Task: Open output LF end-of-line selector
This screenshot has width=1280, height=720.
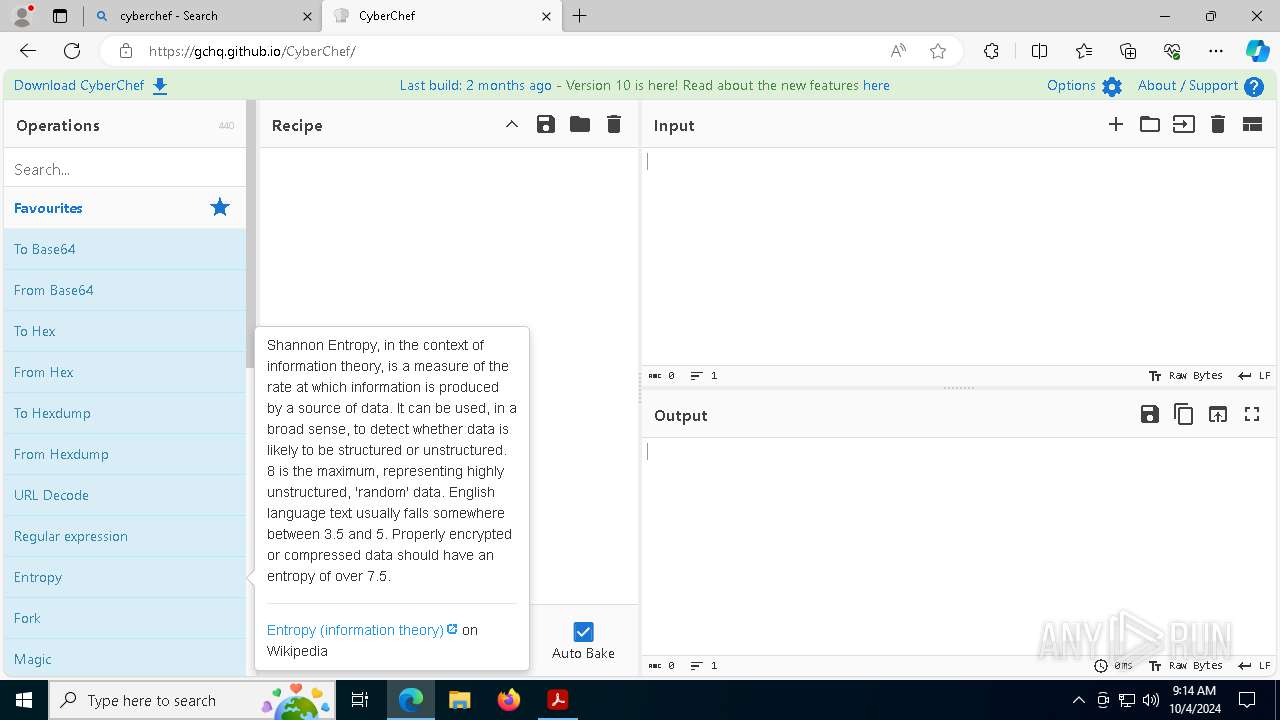Action: (1254, 666)
